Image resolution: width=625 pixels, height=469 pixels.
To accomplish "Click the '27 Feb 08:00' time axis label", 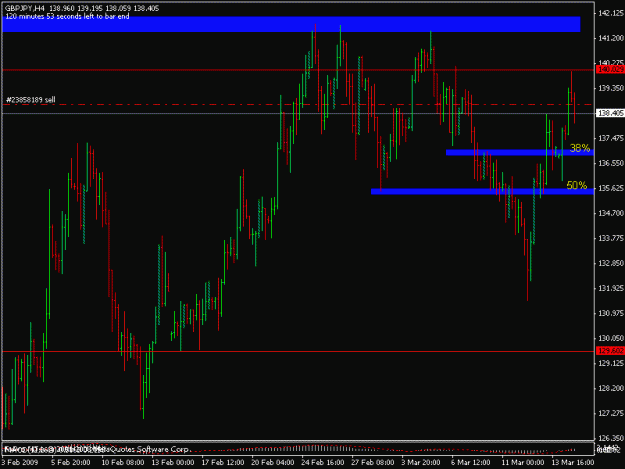I will pyautogui.click(x=372, y=462).
